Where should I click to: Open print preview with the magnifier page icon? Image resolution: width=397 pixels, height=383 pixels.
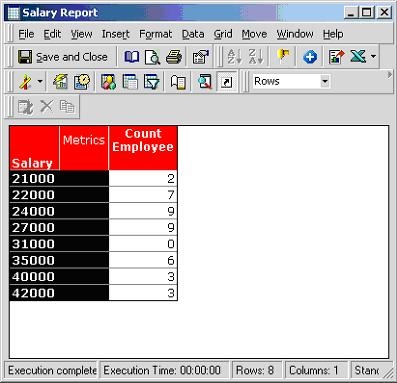click(x=152, y=57)
